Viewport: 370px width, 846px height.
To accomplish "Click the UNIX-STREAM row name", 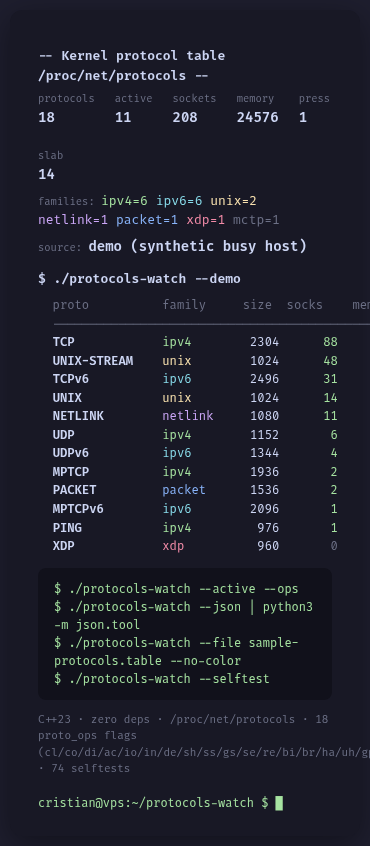I will (93, 360).
